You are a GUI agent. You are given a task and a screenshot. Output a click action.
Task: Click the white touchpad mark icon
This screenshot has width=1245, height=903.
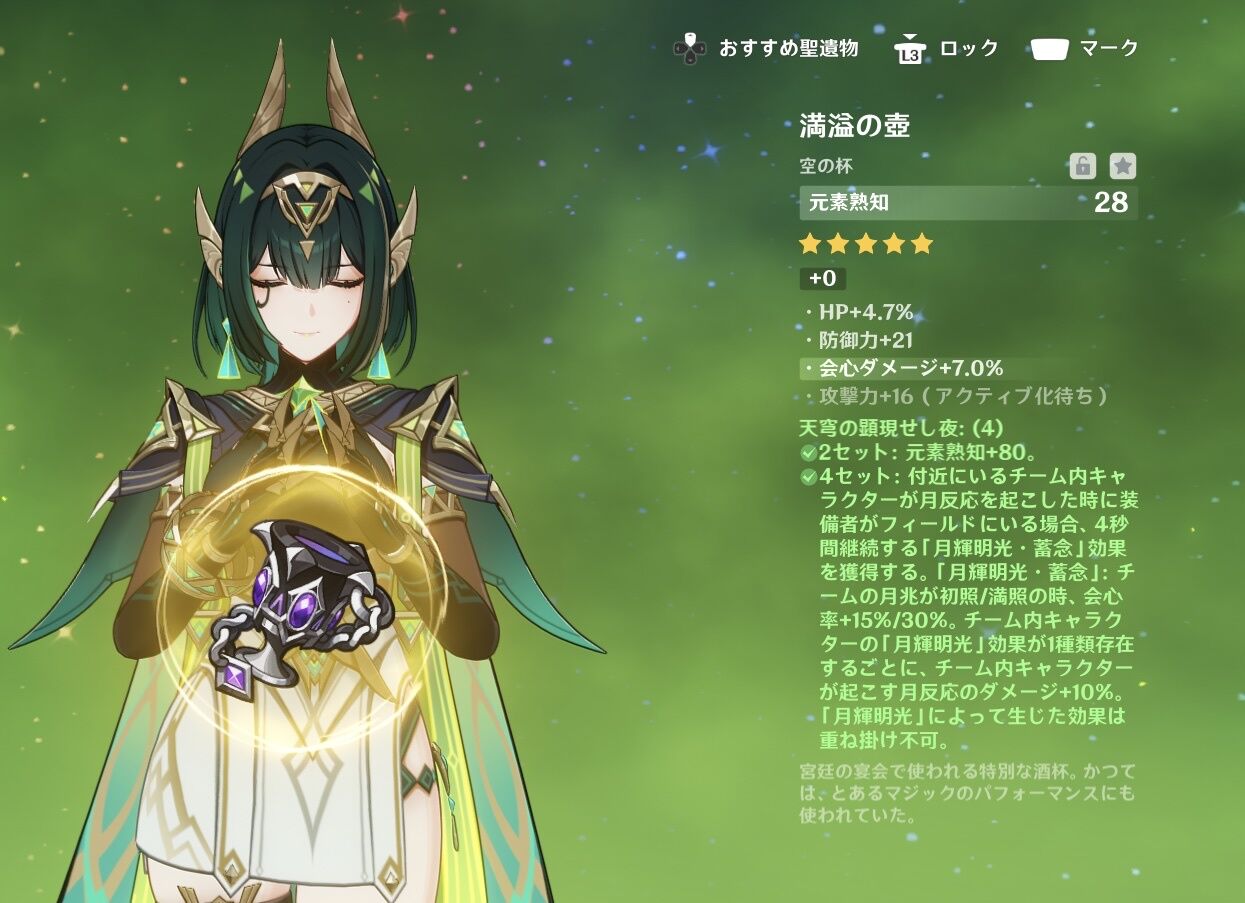[1049, 48]
